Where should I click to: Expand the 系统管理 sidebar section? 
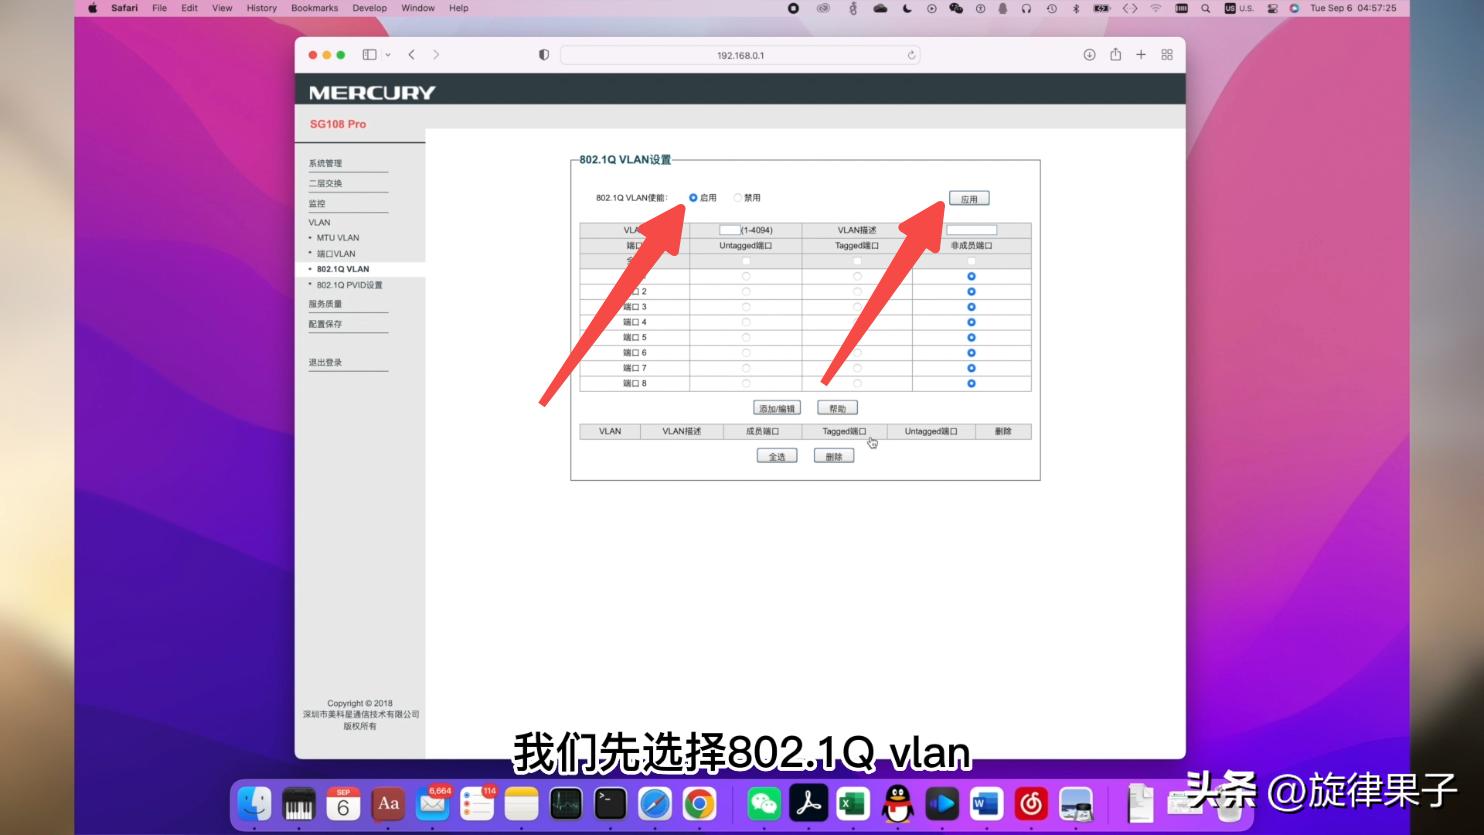[x=326, y=162]
